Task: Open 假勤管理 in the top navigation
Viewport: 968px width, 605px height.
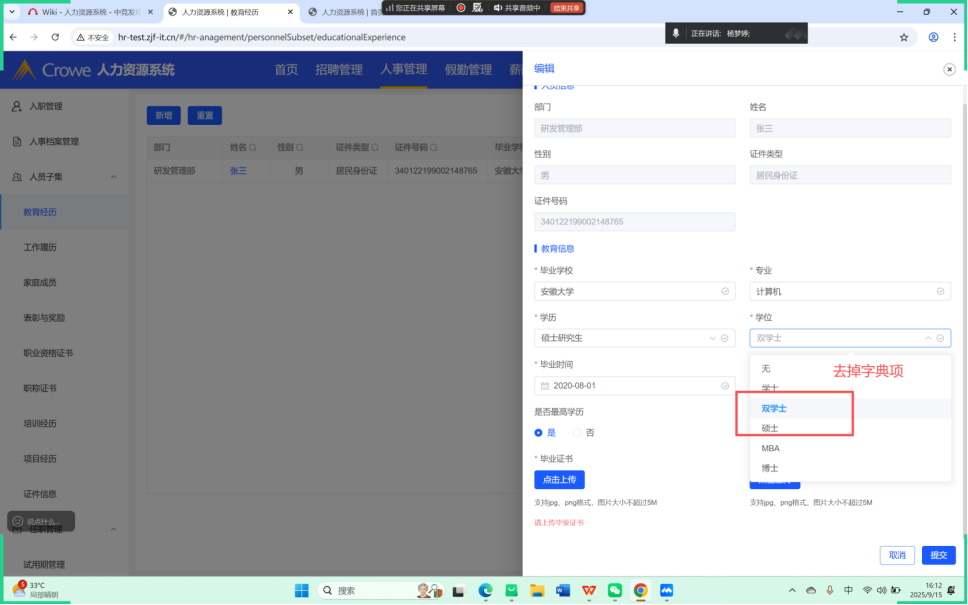Action: pos(468,69)
